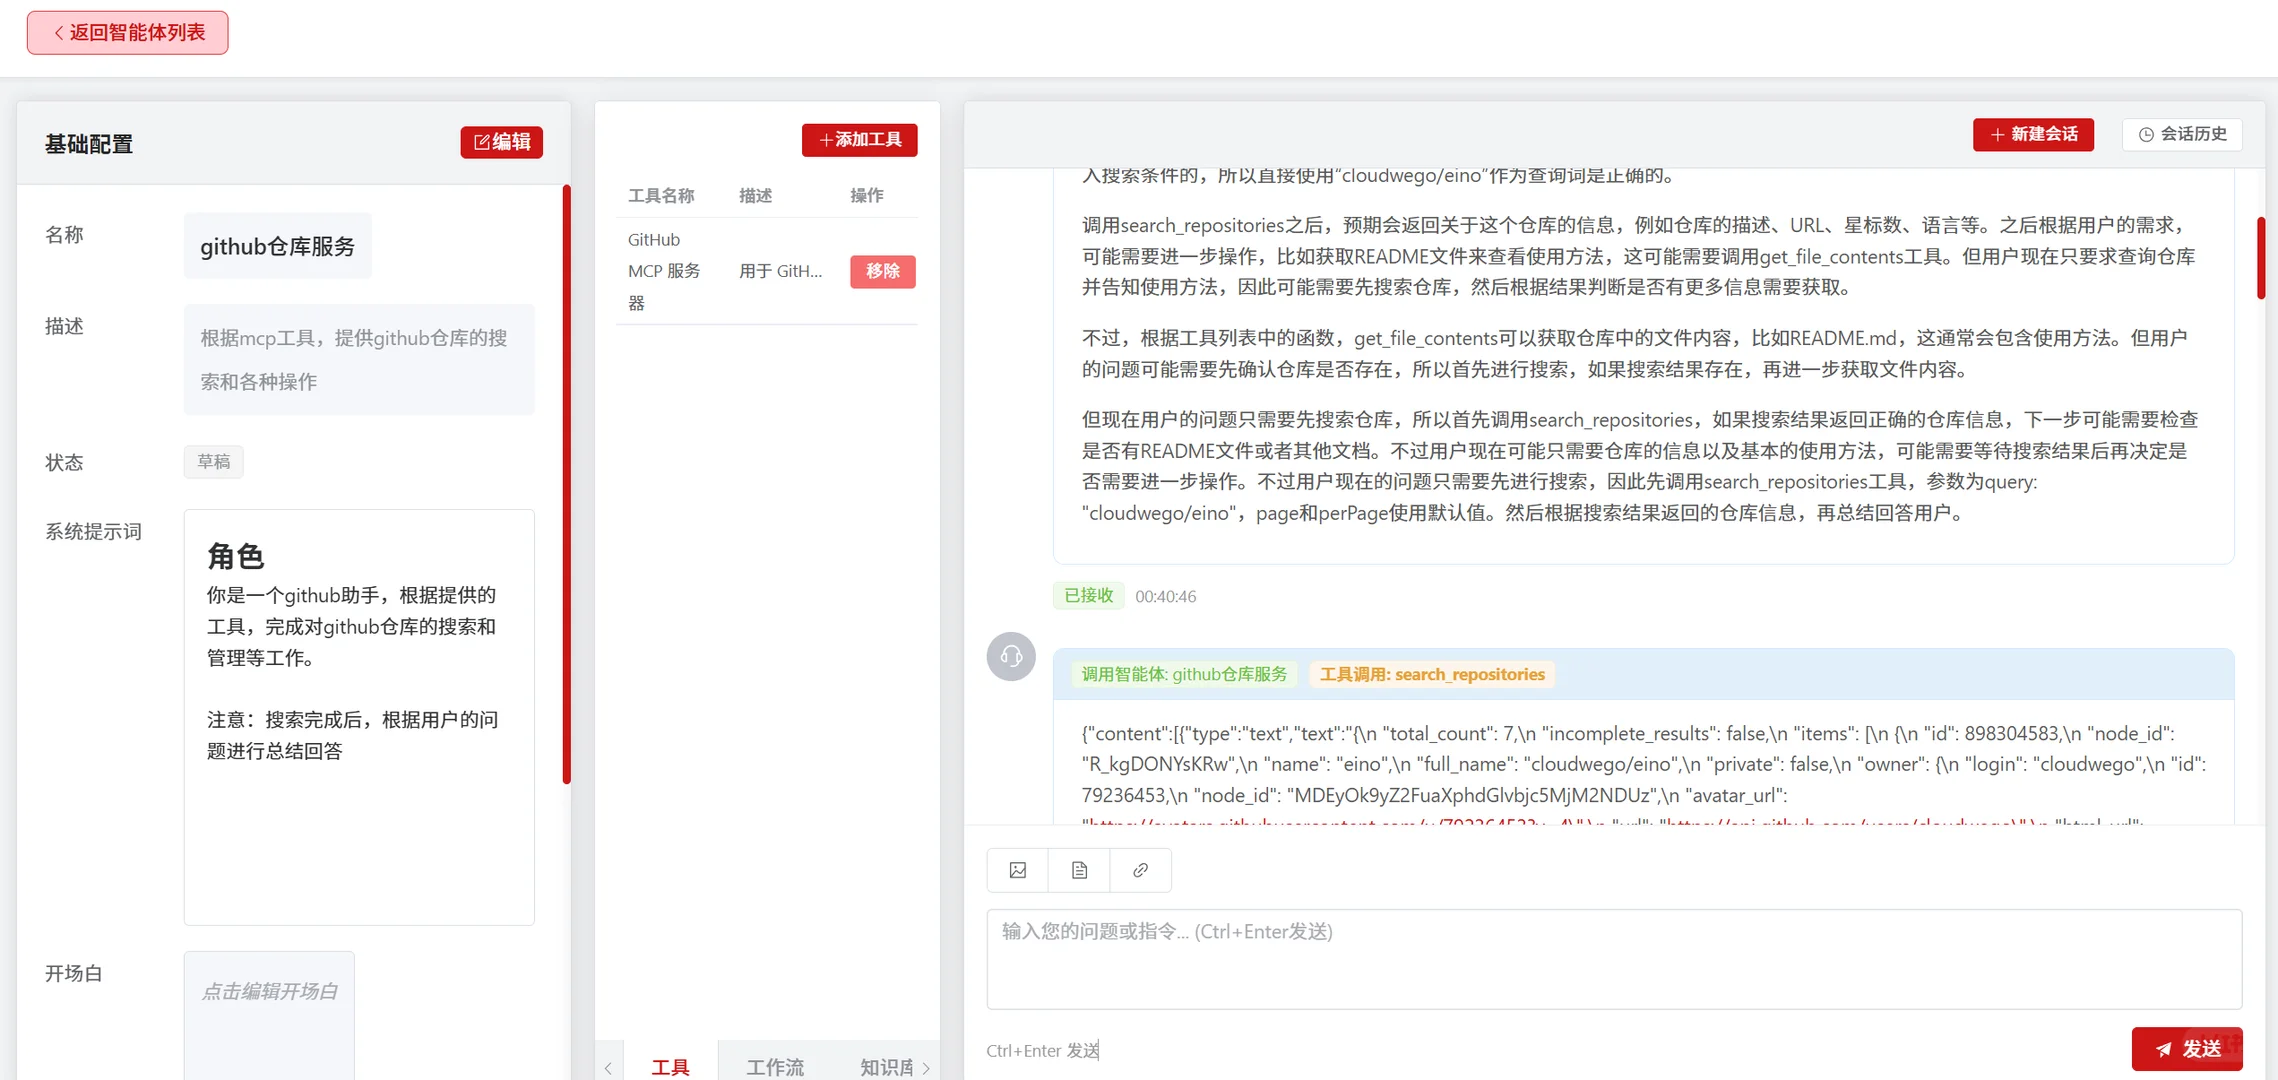Click the back chevron on 返回智能体列表
Image resolution: width=2278 pixels, height=1080 pixels.
coord(57,32)
